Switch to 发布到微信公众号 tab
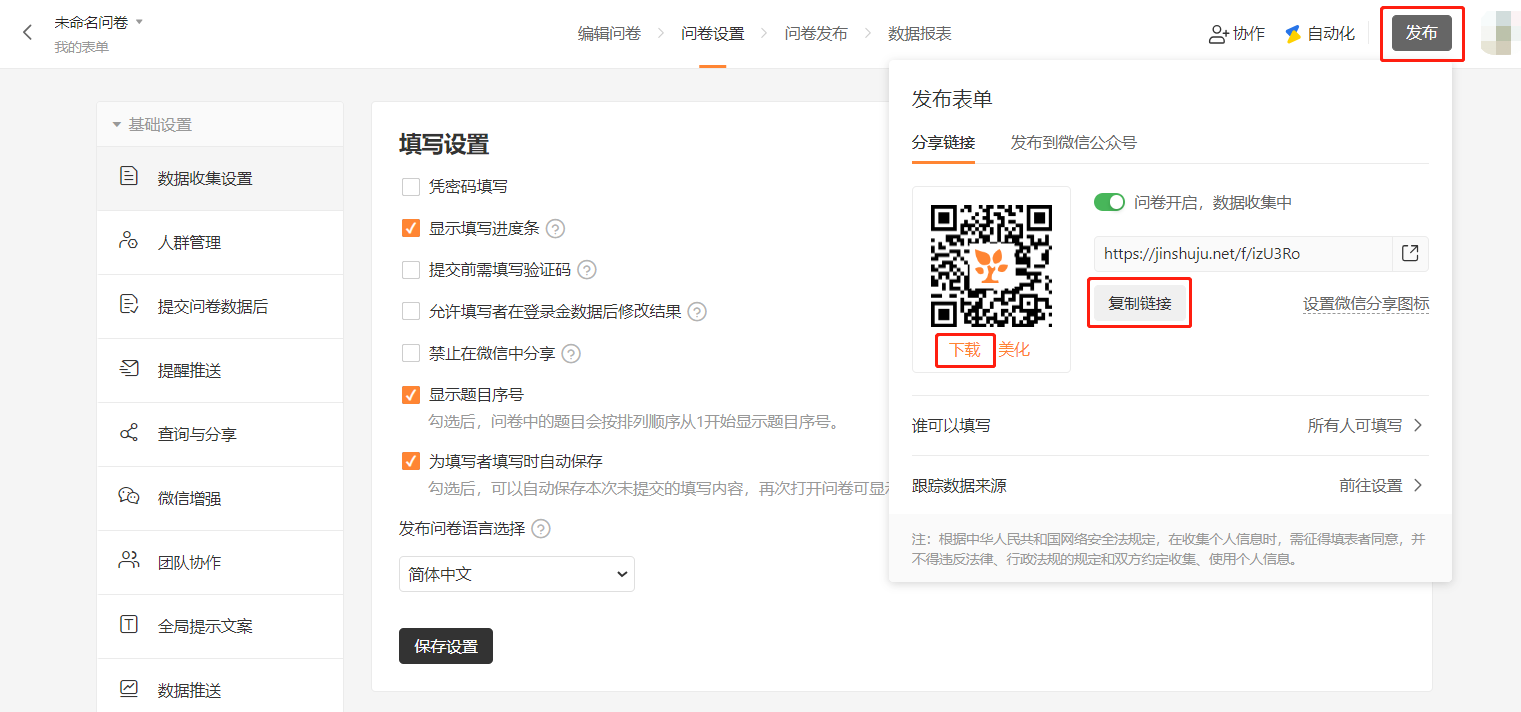1521x712 pixels. (1073, 143)
